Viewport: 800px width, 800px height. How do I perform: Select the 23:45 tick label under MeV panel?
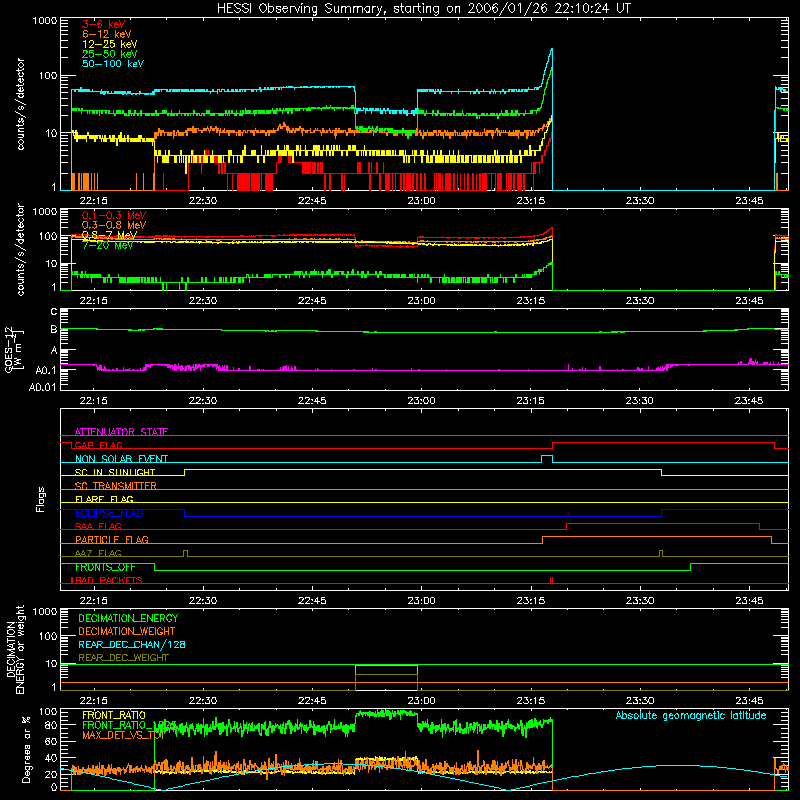(749, 301)
